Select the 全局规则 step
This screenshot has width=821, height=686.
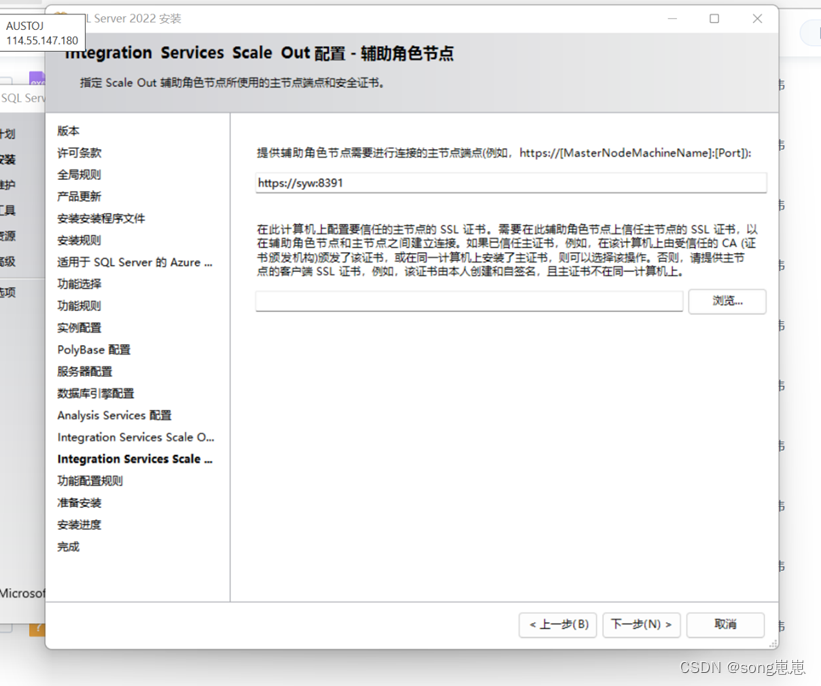[x=79, y=174]
